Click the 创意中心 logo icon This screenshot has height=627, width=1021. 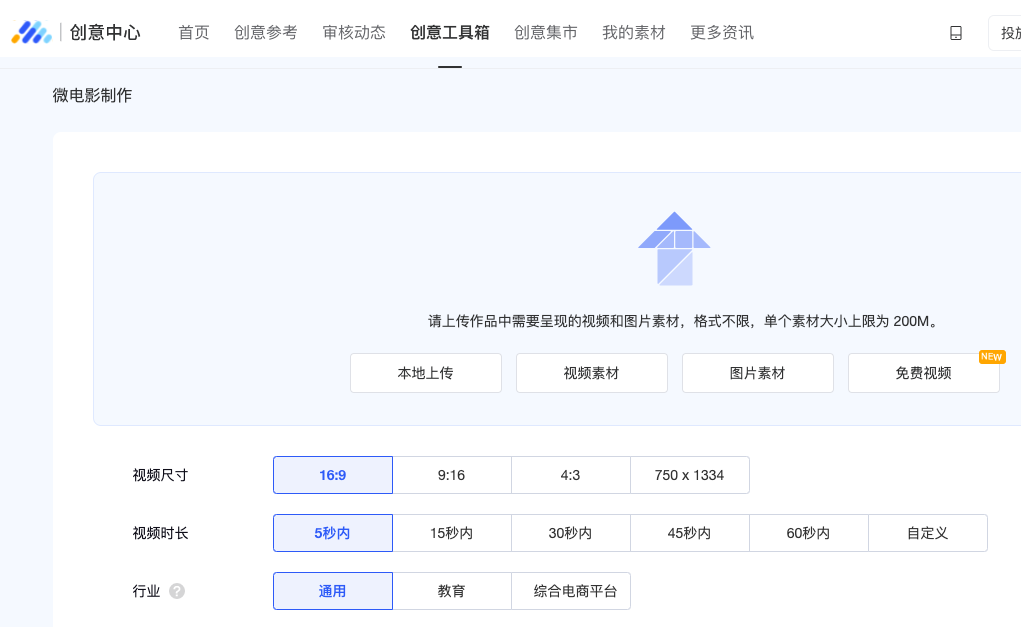(x=31, y=32)
